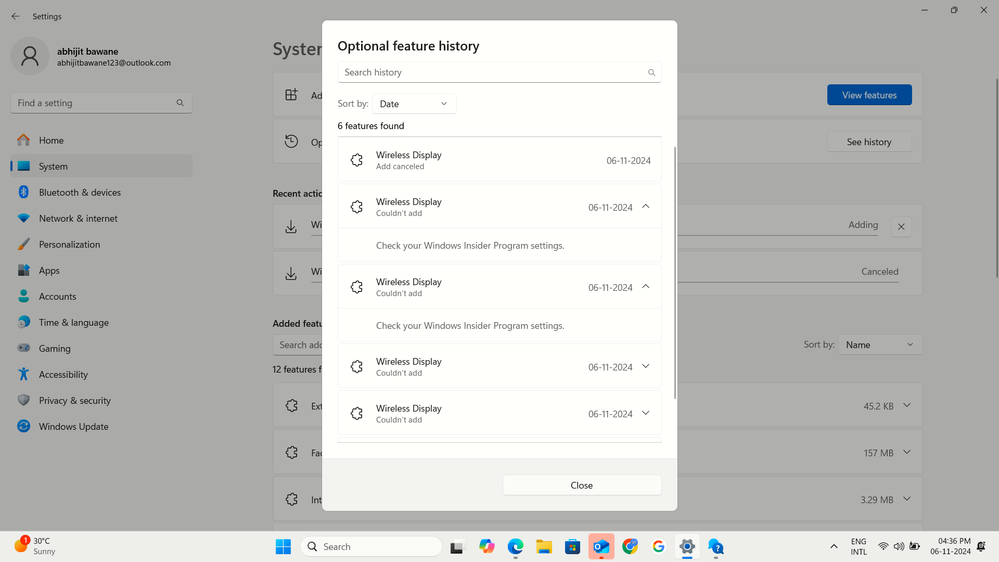Click email abhijitbawane123@outlook.com

pyautogui.click(x=114, y=63)
